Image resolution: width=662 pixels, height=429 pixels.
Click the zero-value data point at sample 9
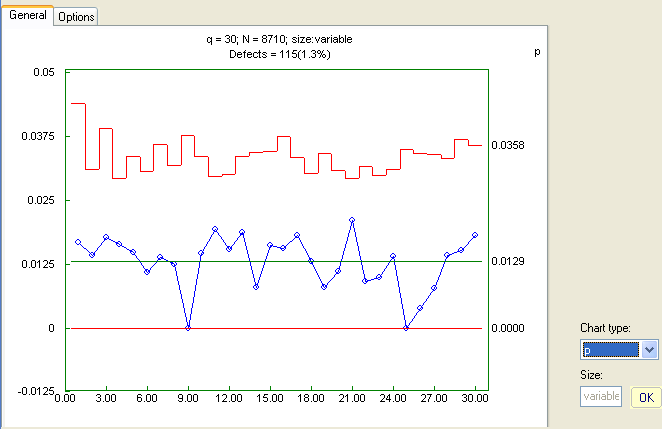188,328
